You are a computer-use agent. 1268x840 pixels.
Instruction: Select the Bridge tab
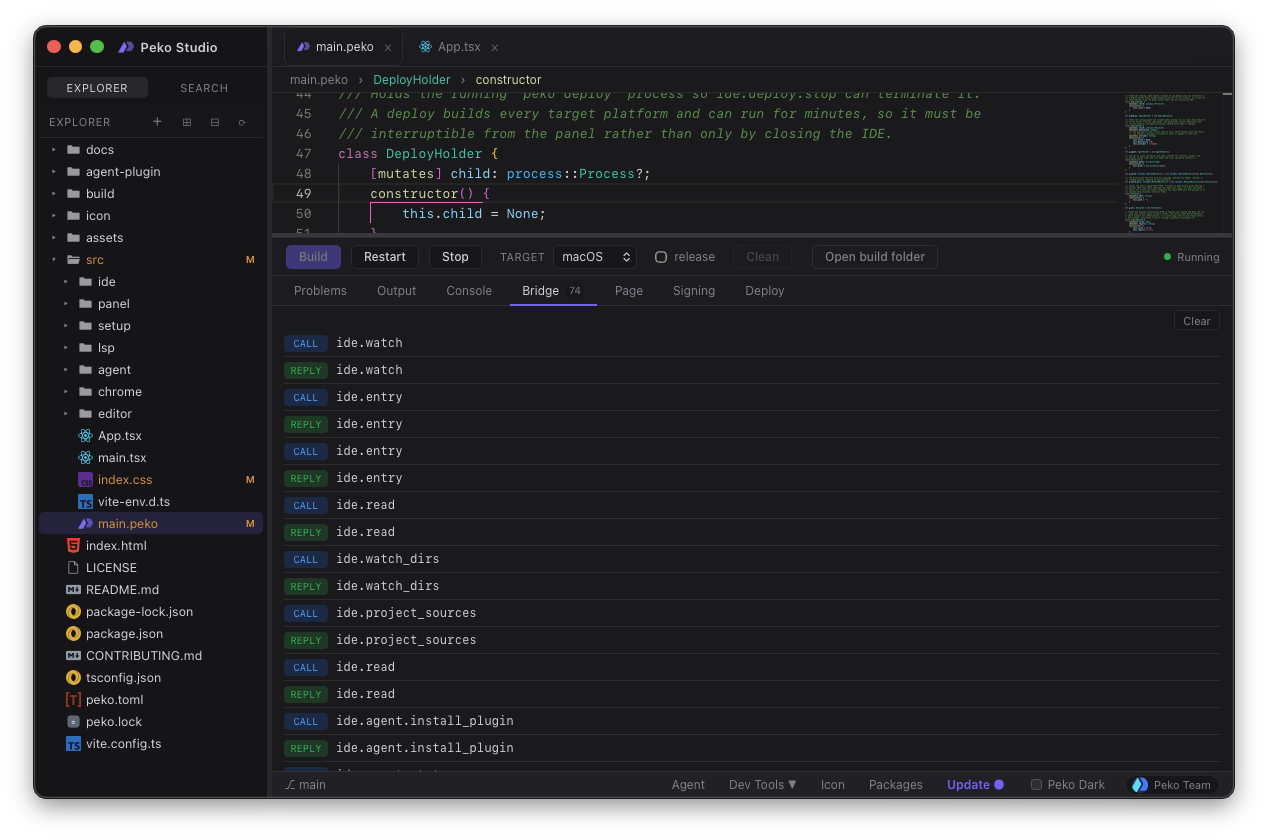[553, 291]
